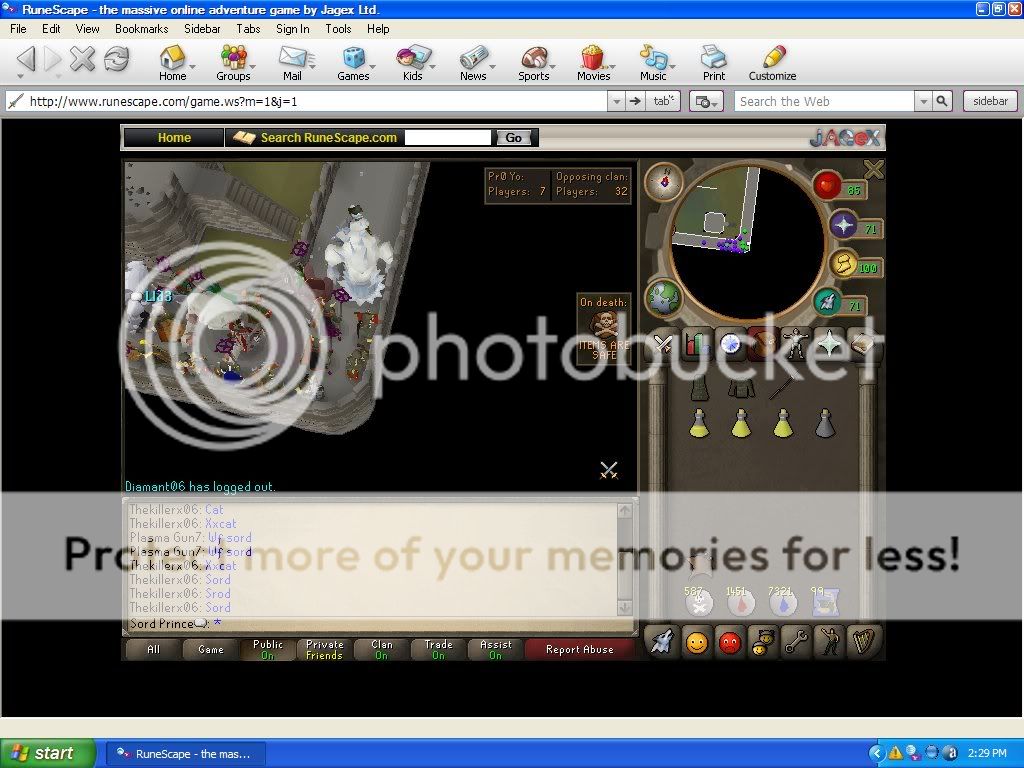Open the address bar history dropdown
This screenshot has width=1024, height=768.
616,101
